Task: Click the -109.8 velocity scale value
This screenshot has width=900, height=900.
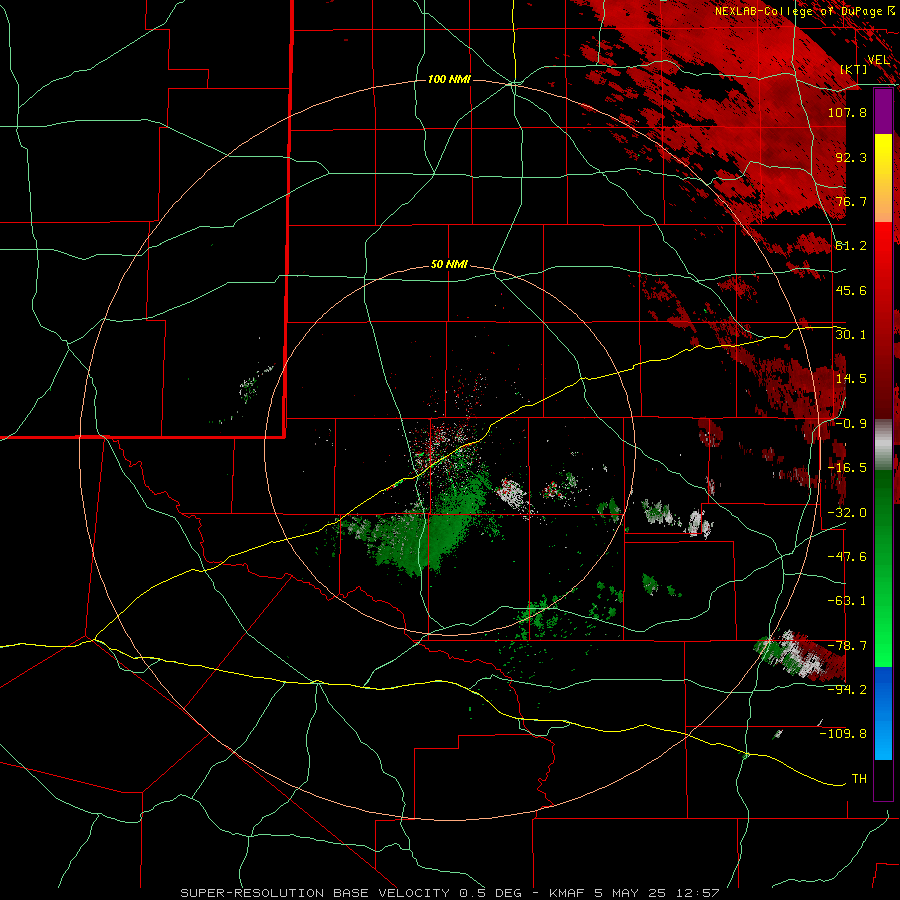Action: pos(843,734)
